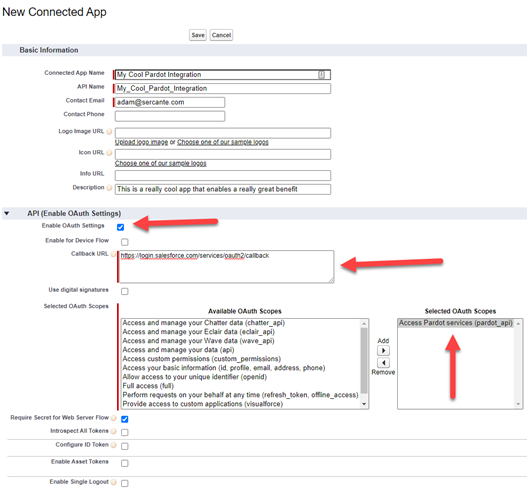Click the Description text field
The width and height of the screenshot is (527, 489).
[223, 189]
